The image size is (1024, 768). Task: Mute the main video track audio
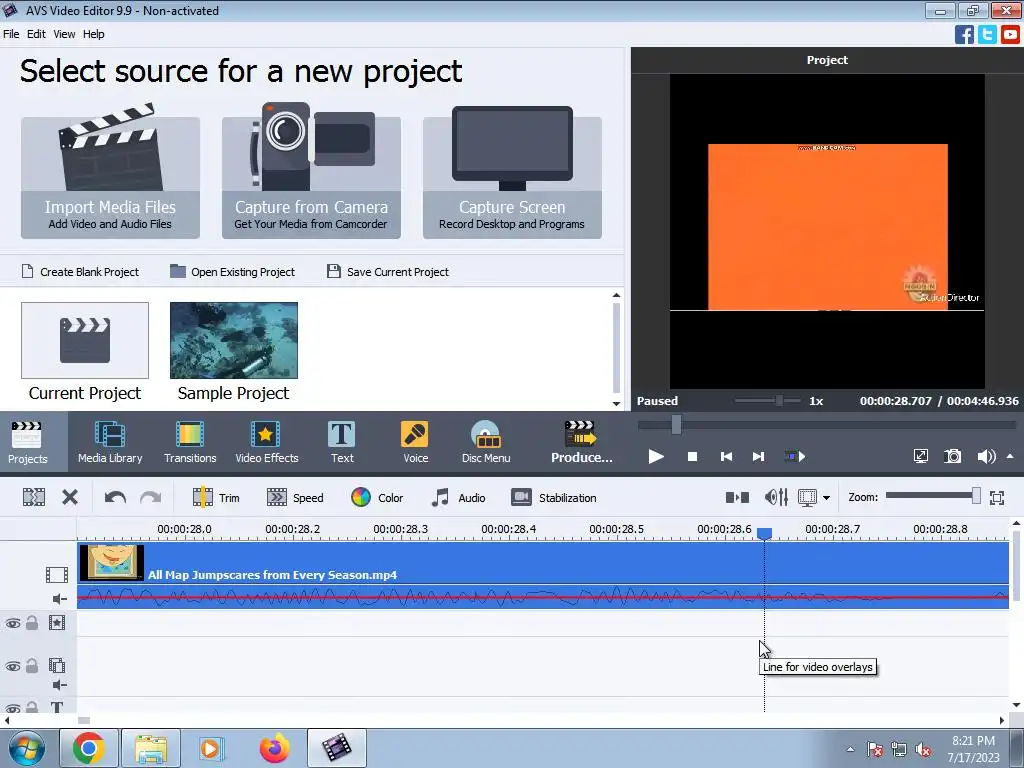[x=59, y=599]
